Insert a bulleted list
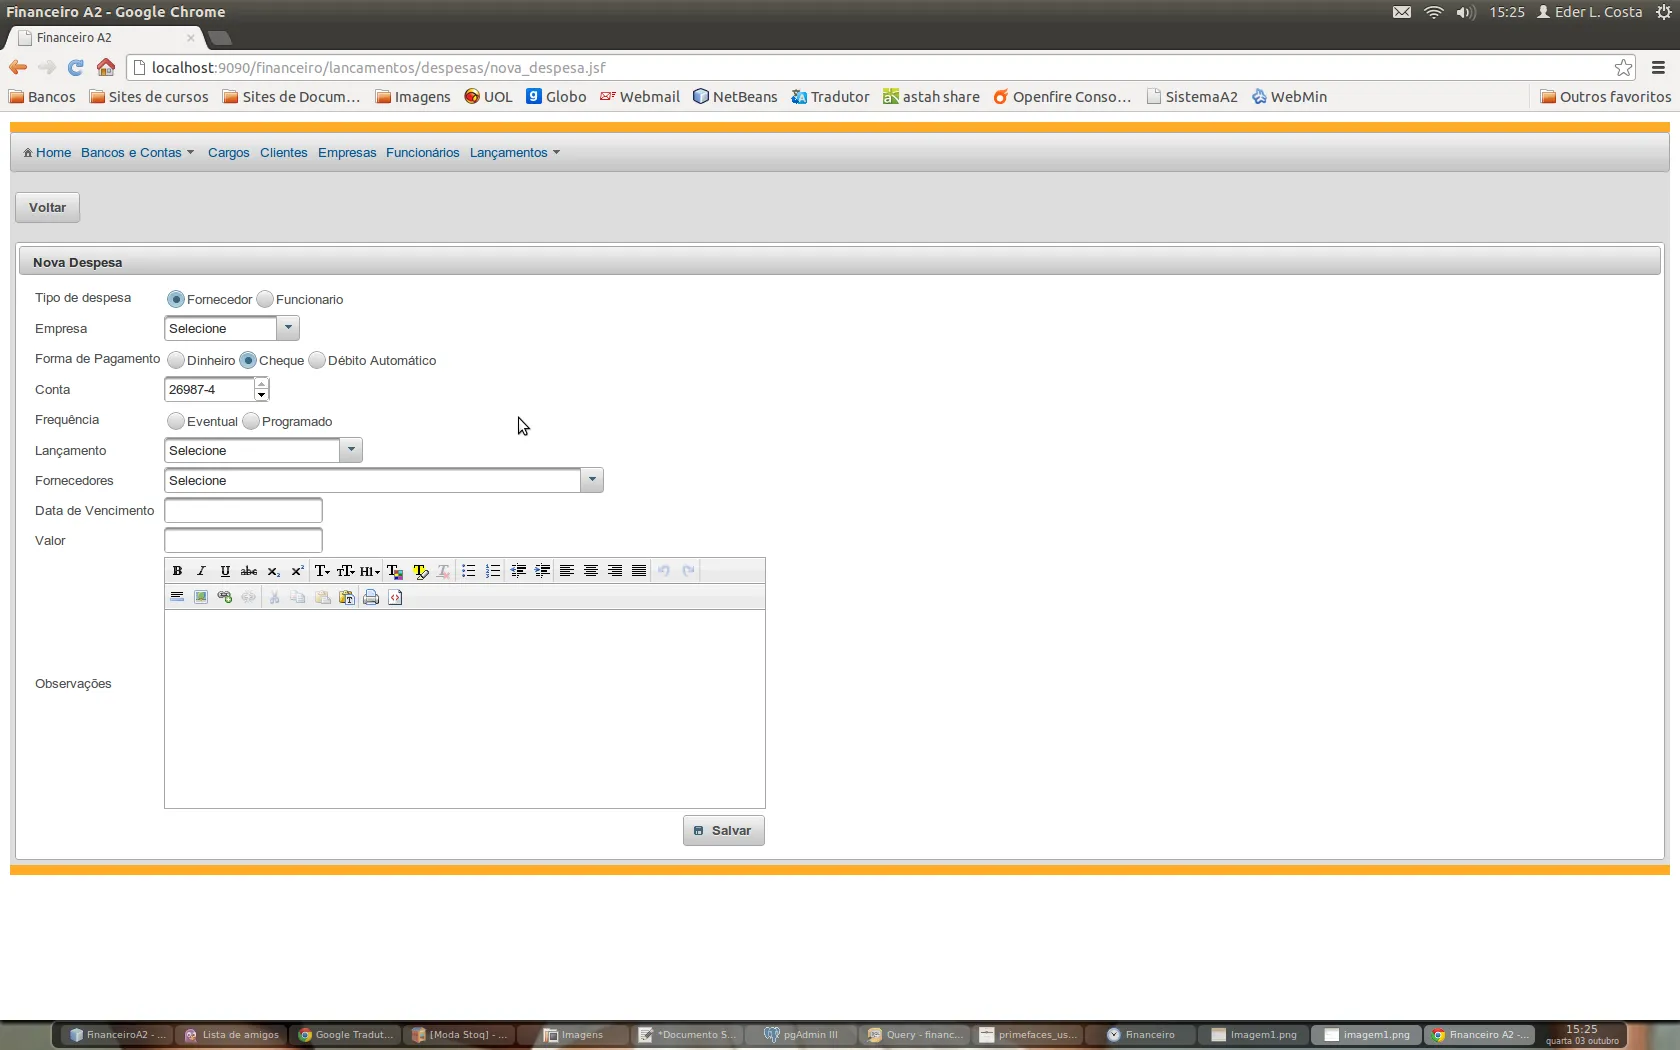The height and width of the screenshot is (1050, 1680). coord(469,571)
